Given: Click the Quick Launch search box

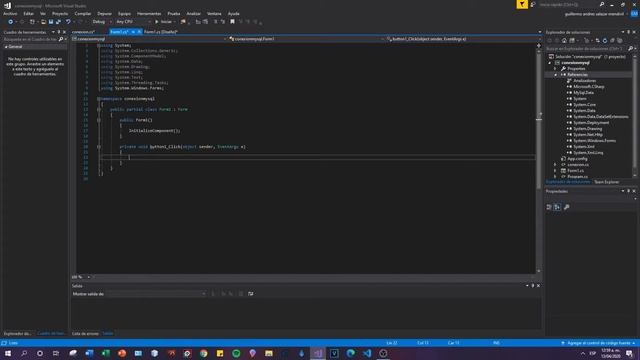Looking at the screenshot, I should (571, 4).
